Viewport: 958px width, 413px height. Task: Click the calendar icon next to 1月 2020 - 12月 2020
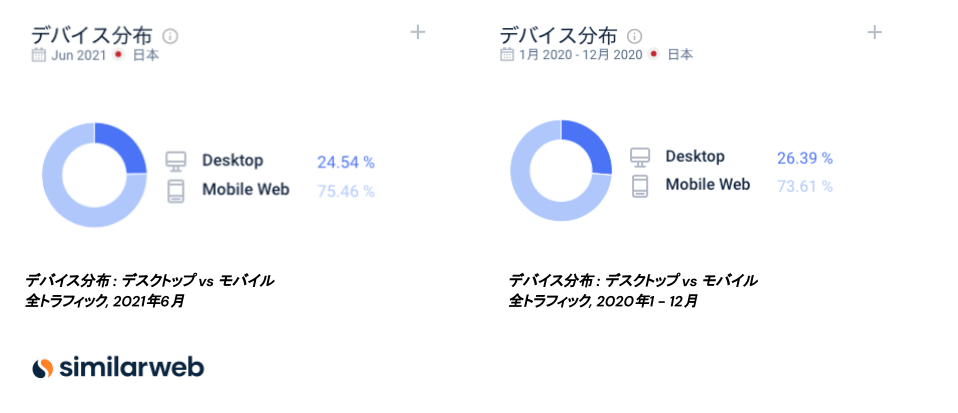[507, 55]
